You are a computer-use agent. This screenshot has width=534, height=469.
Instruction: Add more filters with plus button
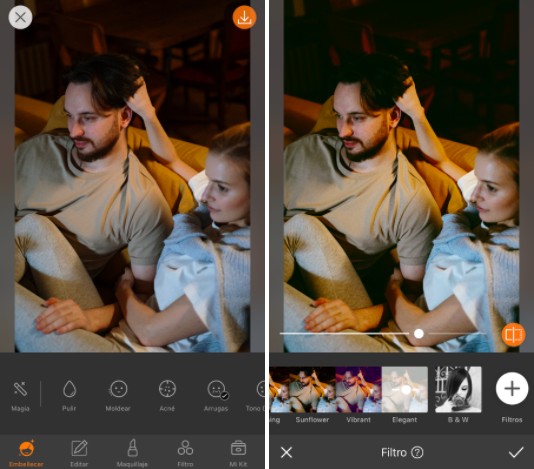512,389
